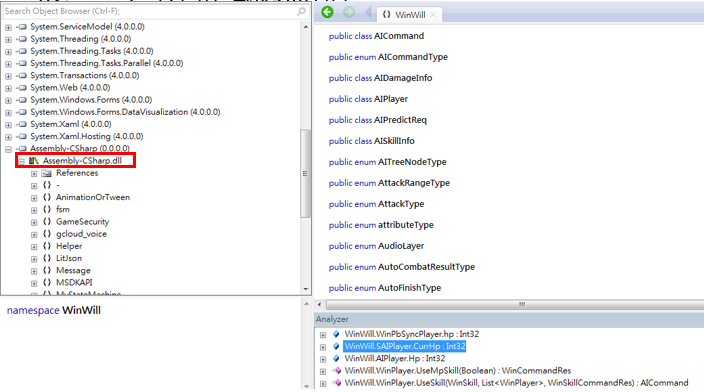The width and height of the screenshot is (704, 392).
Task: Click the Assembly-CSharp.dll library icon
Action: pyautogui.click(x=34, y=161)
